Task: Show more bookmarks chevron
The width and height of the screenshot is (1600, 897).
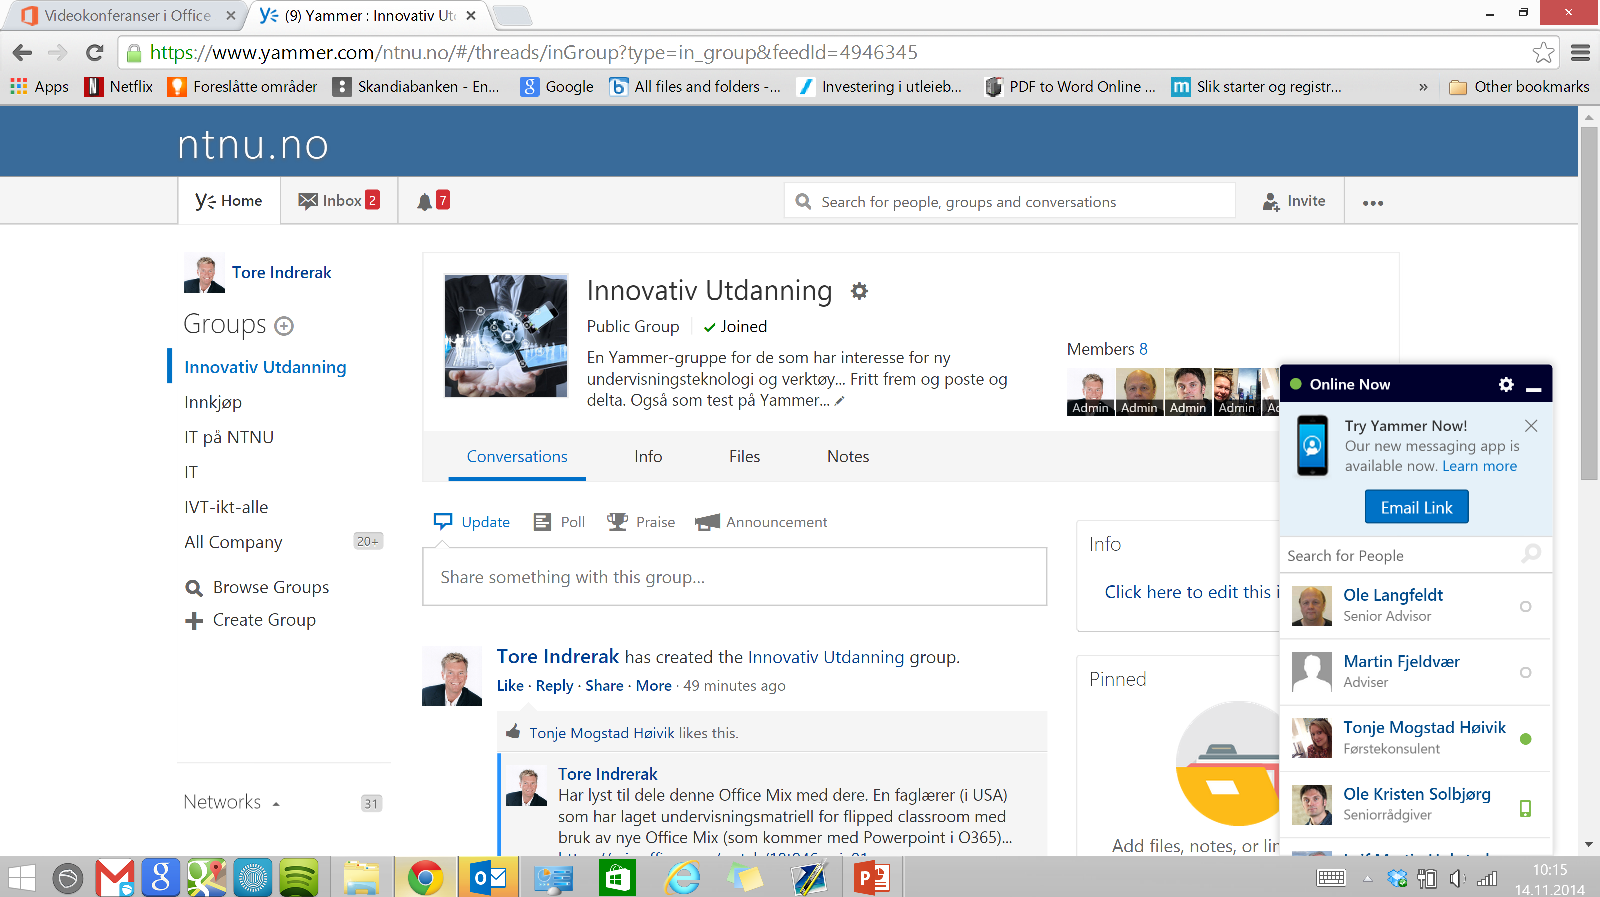Action: [1423, 87]
